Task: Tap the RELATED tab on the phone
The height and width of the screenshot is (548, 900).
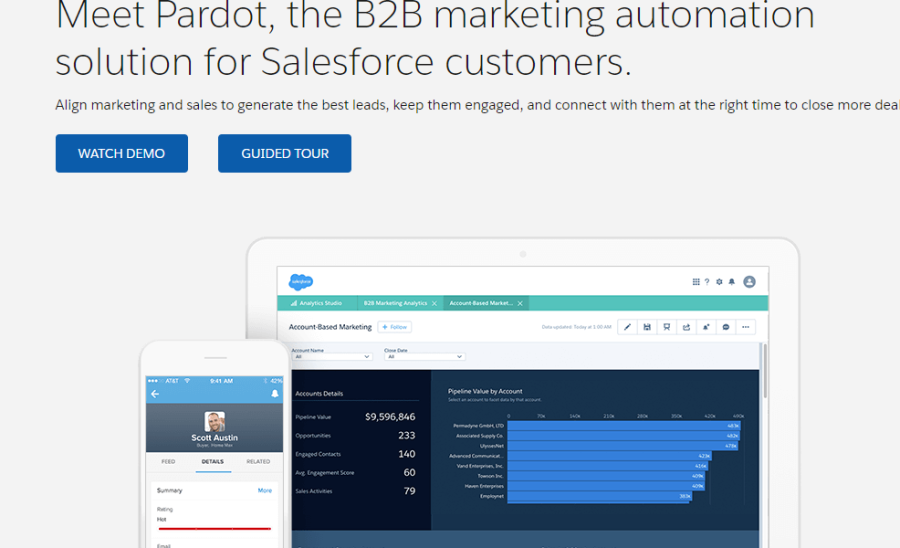Action: pyautogui.click(x=258, y=461)
